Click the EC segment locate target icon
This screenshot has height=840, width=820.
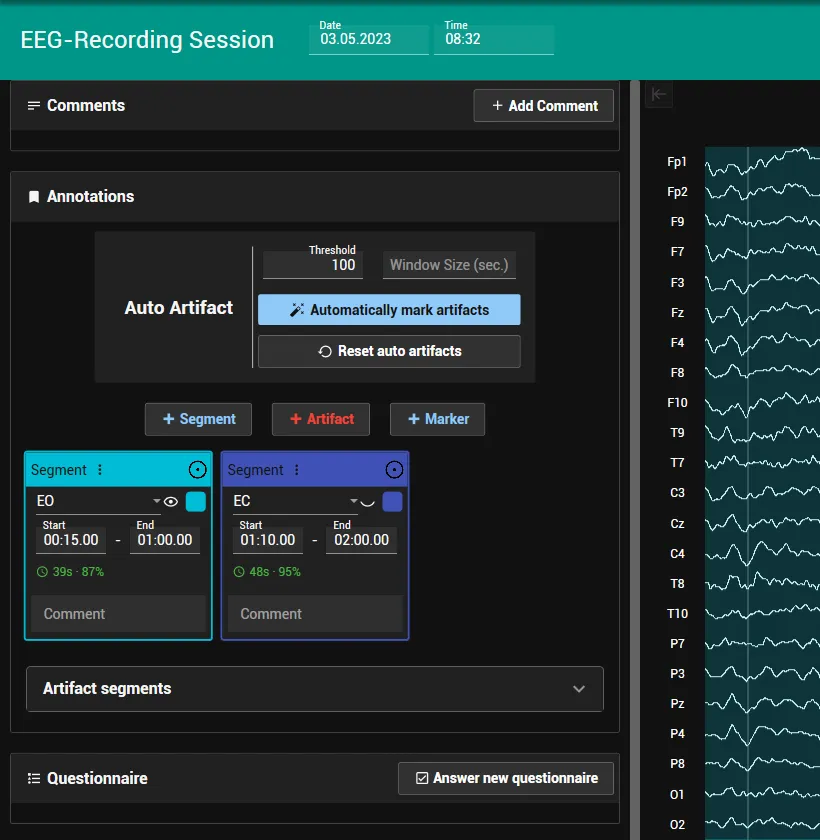pos(394,470)
